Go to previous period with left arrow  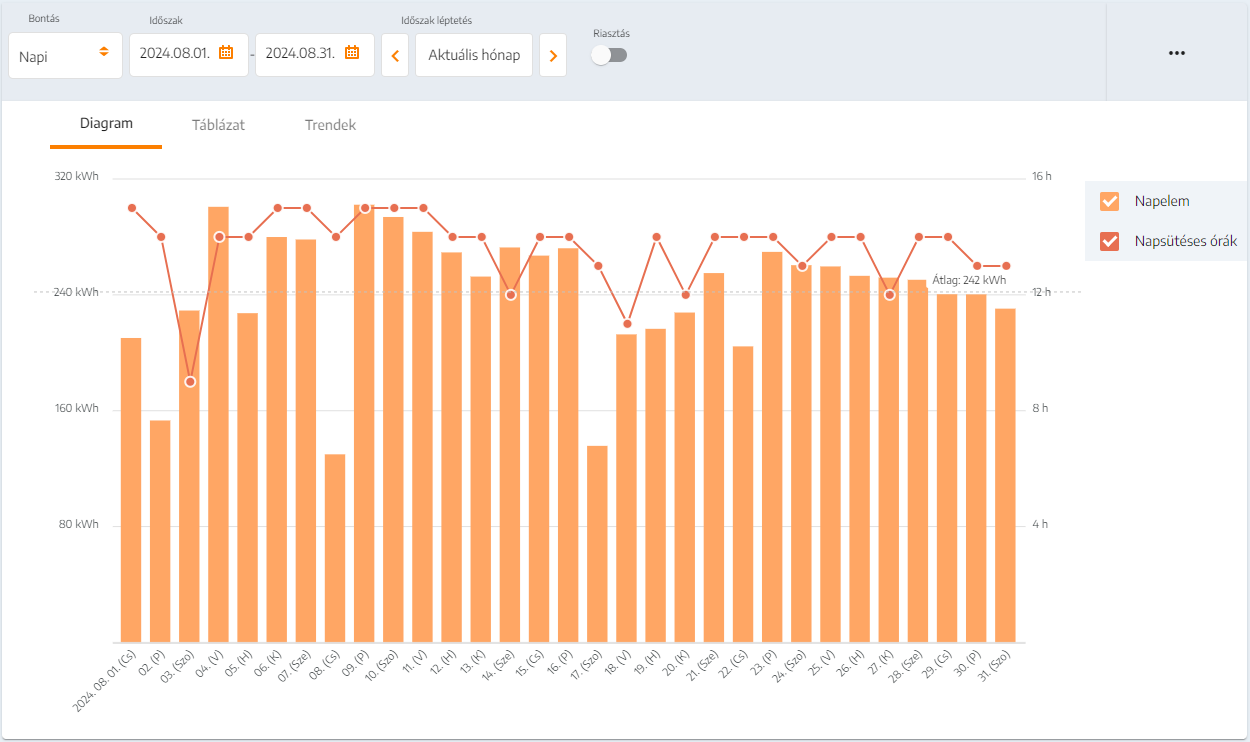[x=395, y=55]
